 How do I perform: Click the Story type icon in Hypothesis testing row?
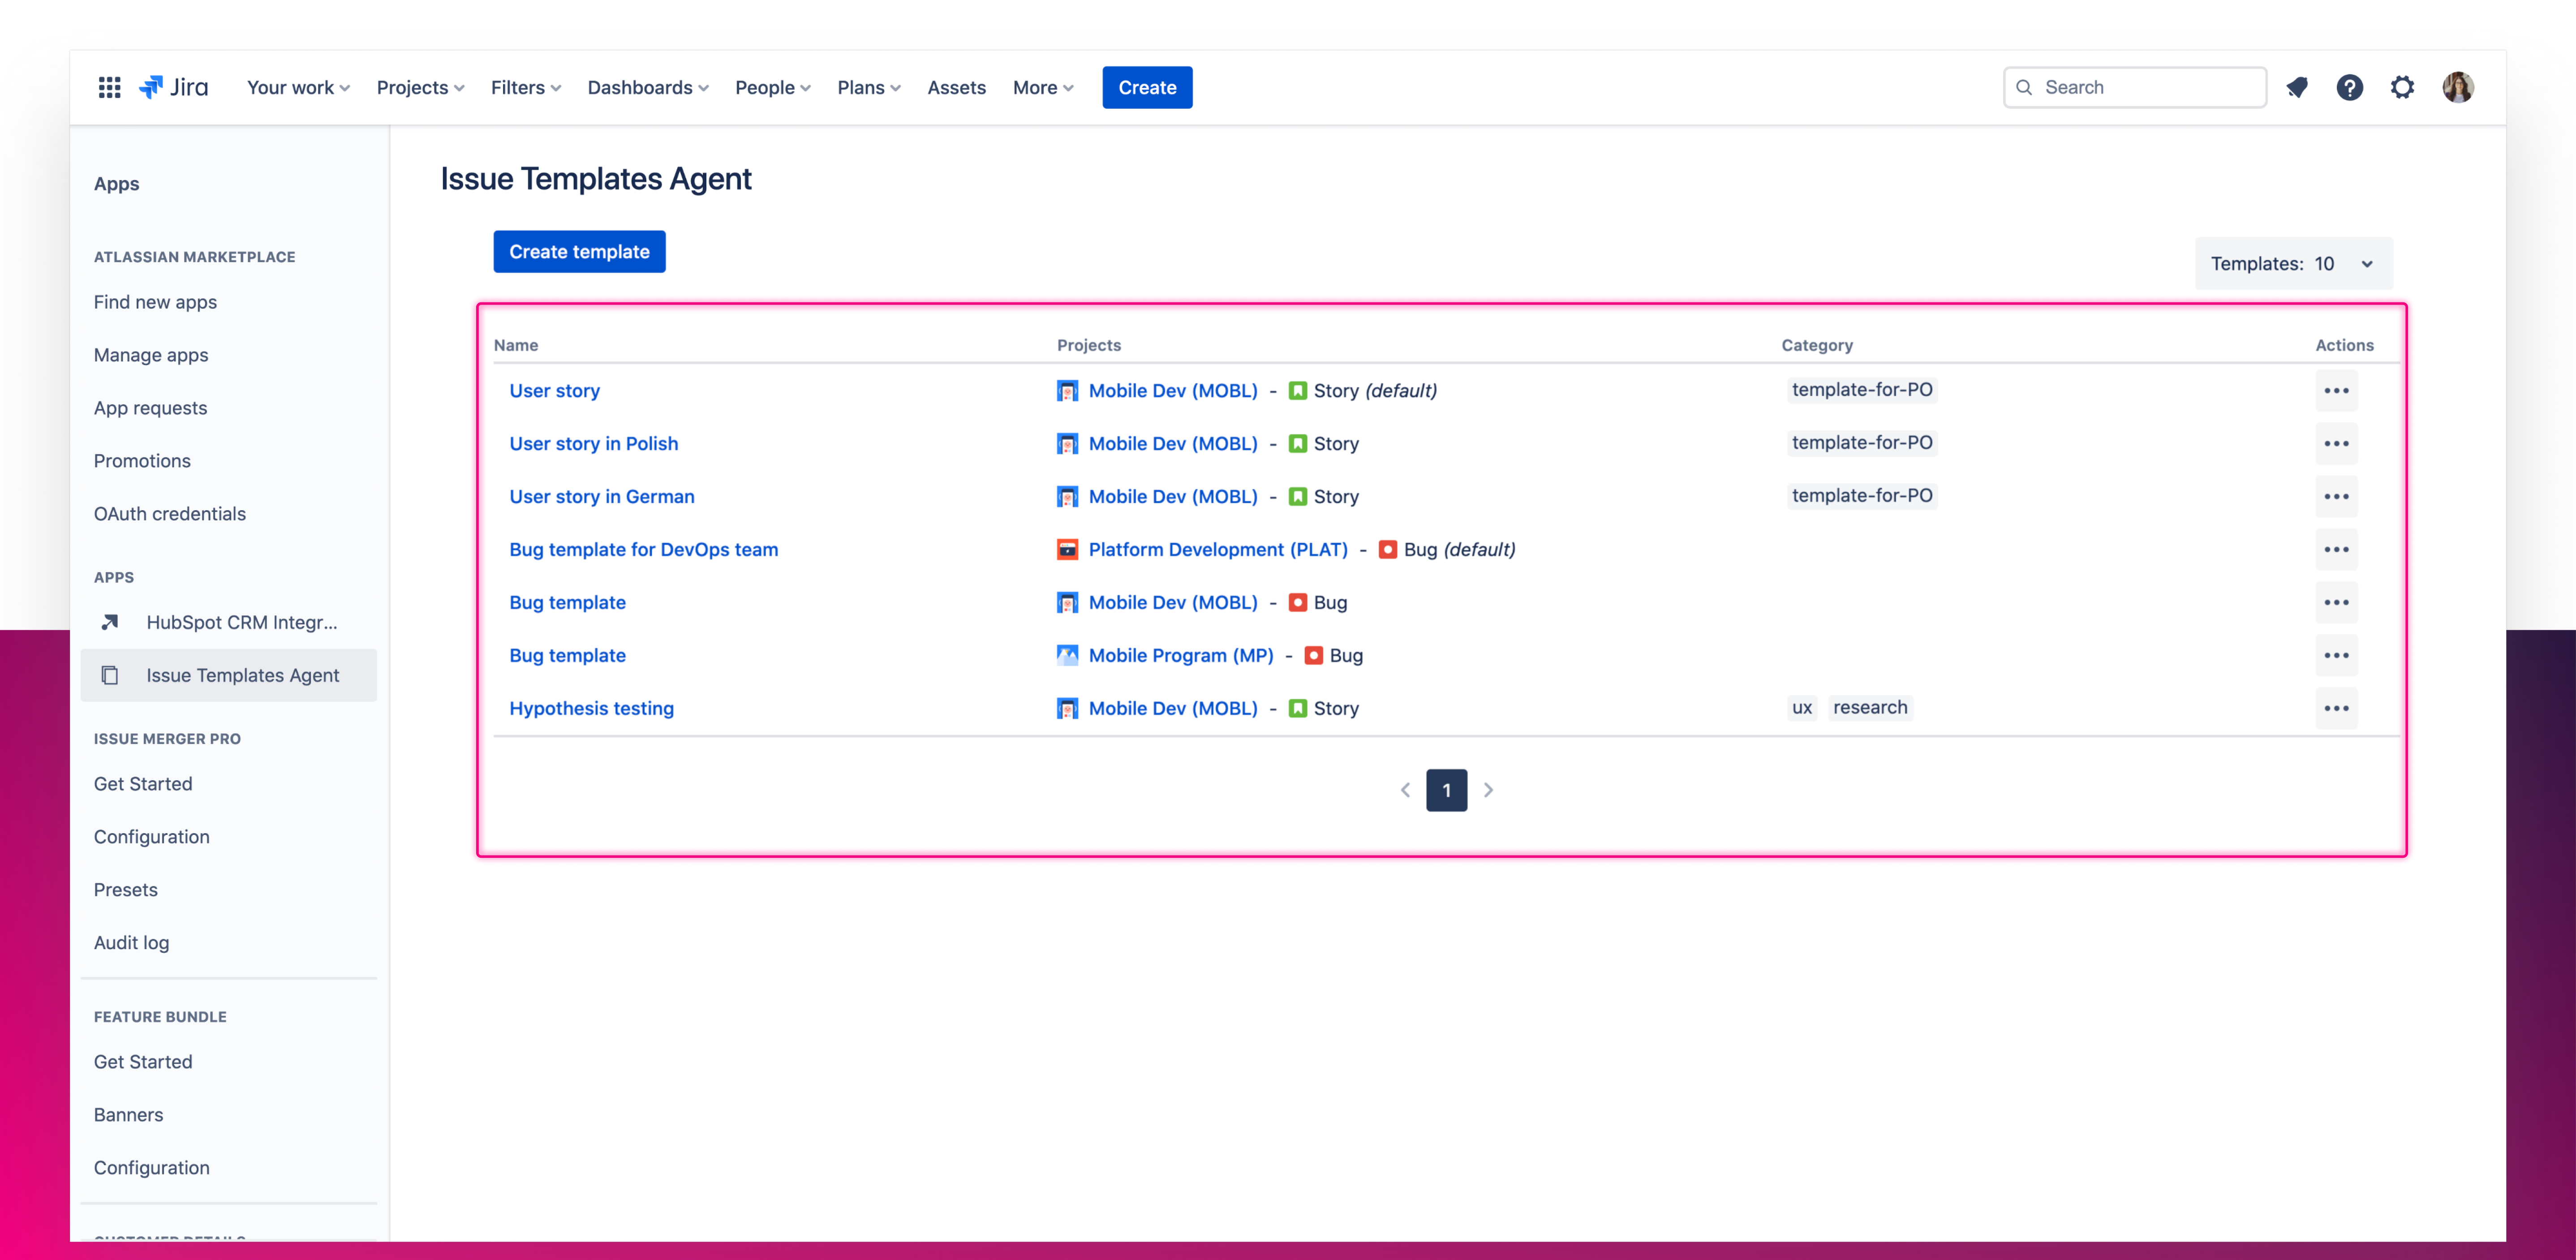(1298, 708)
